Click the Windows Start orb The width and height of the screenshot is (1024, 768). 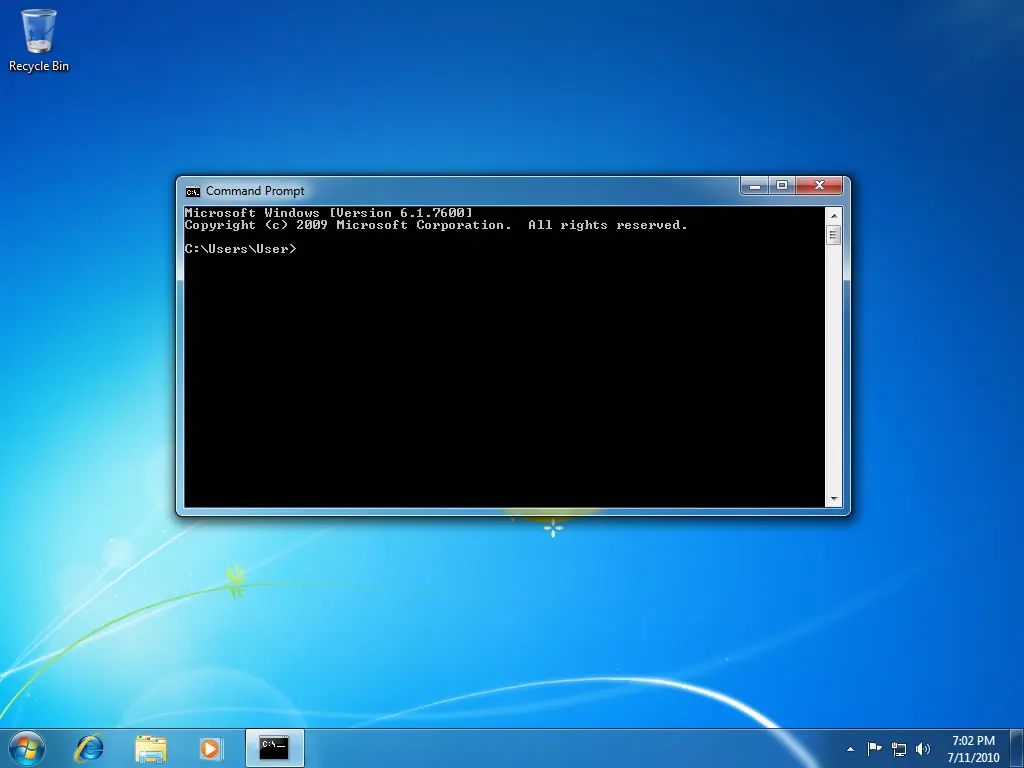(x=27, y=747)
